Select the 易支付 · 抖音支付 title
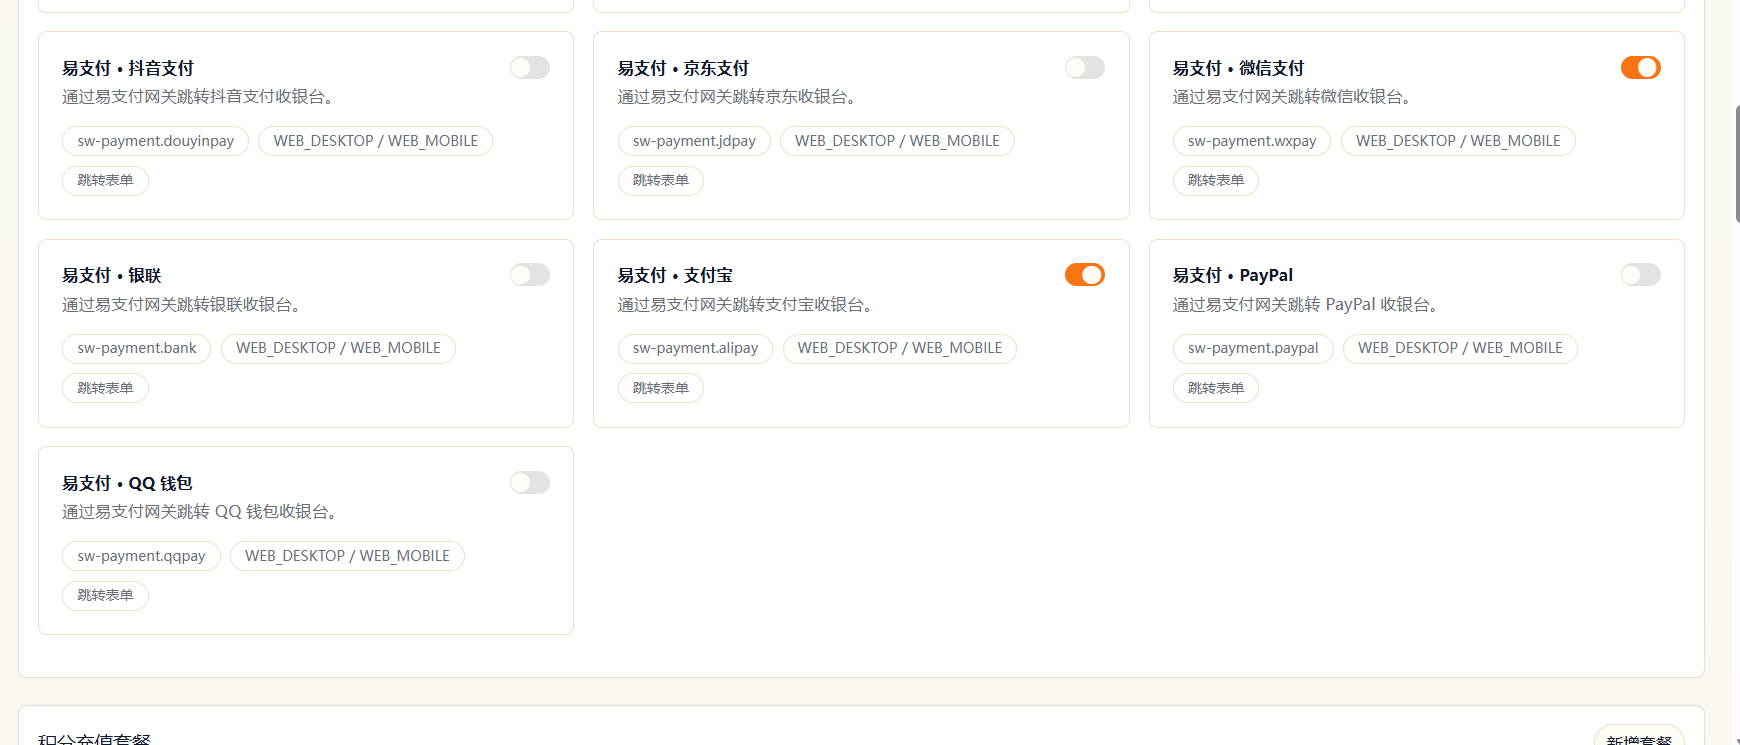 coord(128,68)
